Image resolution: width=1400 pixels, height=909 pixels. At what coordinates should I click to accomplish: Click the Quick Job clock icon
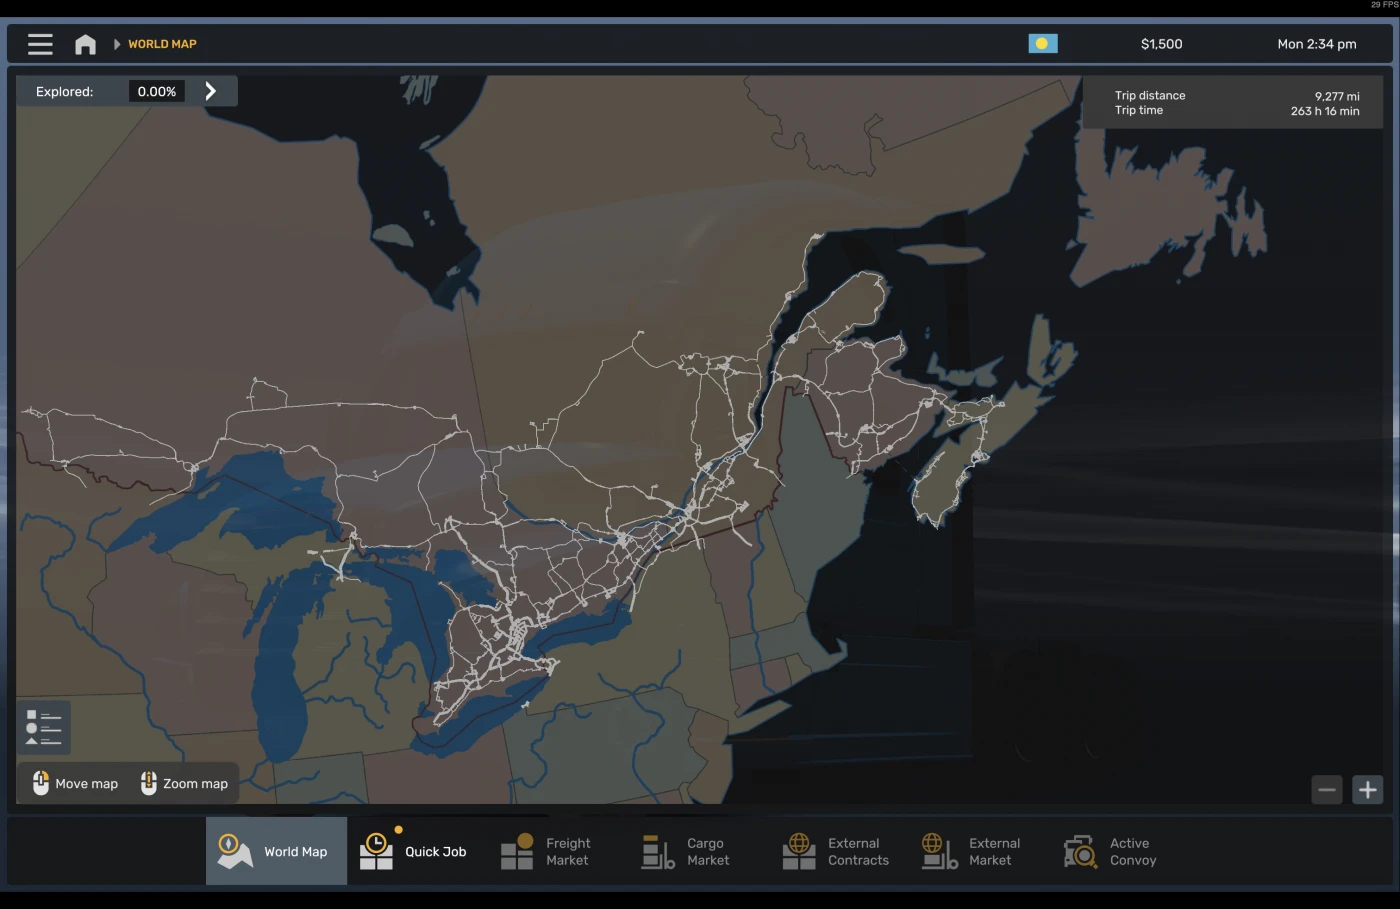pyautogui.click(x=375, y=850)
